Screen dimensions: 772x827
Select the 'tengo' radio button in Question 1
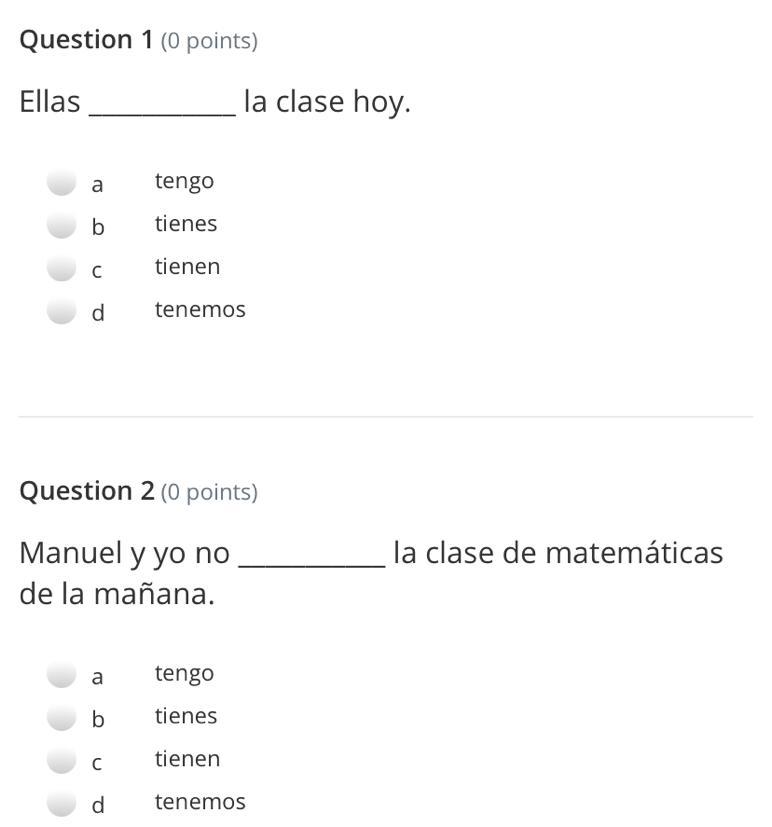62,182
